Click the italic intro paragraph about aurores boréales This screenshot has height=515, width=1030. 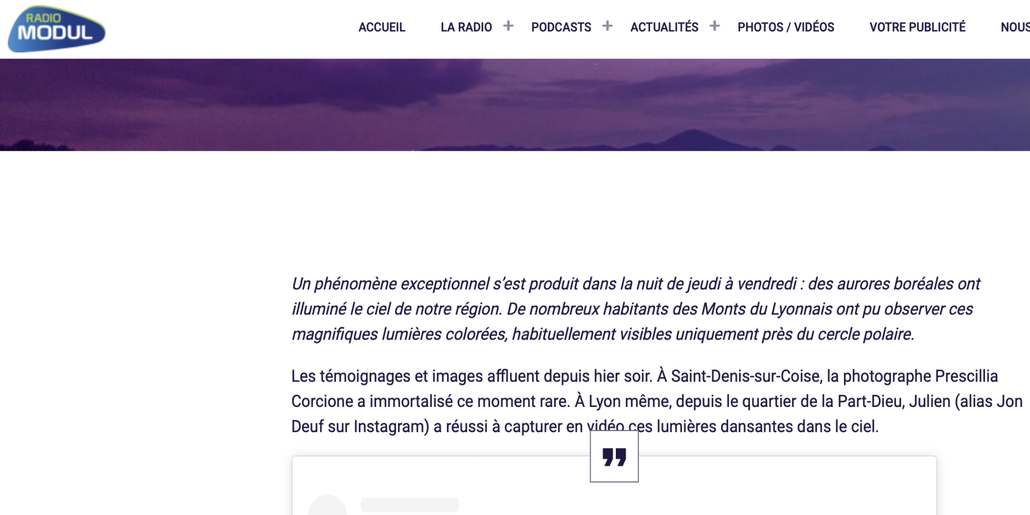(x=636, y=309)
